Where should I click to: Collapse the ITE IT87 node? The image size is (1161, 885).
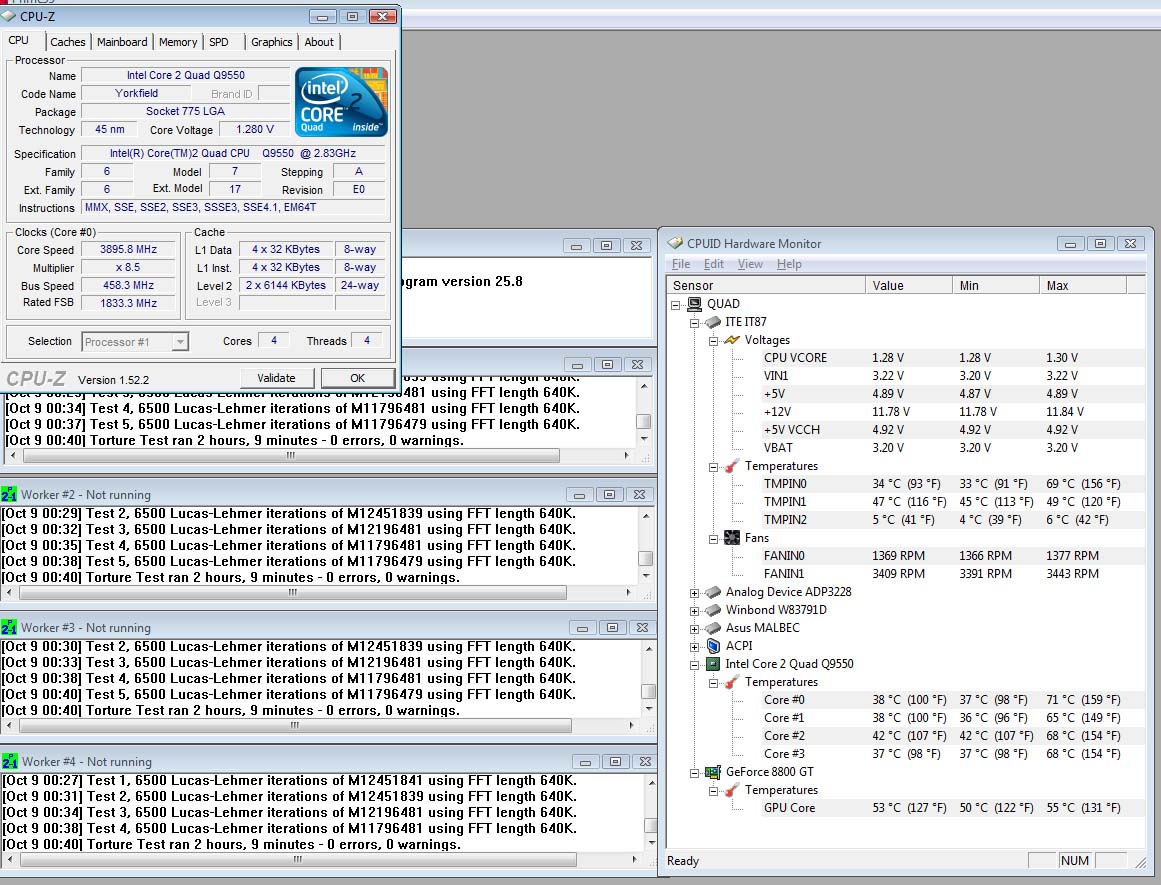pyautogui.click(x=695, y=323)
